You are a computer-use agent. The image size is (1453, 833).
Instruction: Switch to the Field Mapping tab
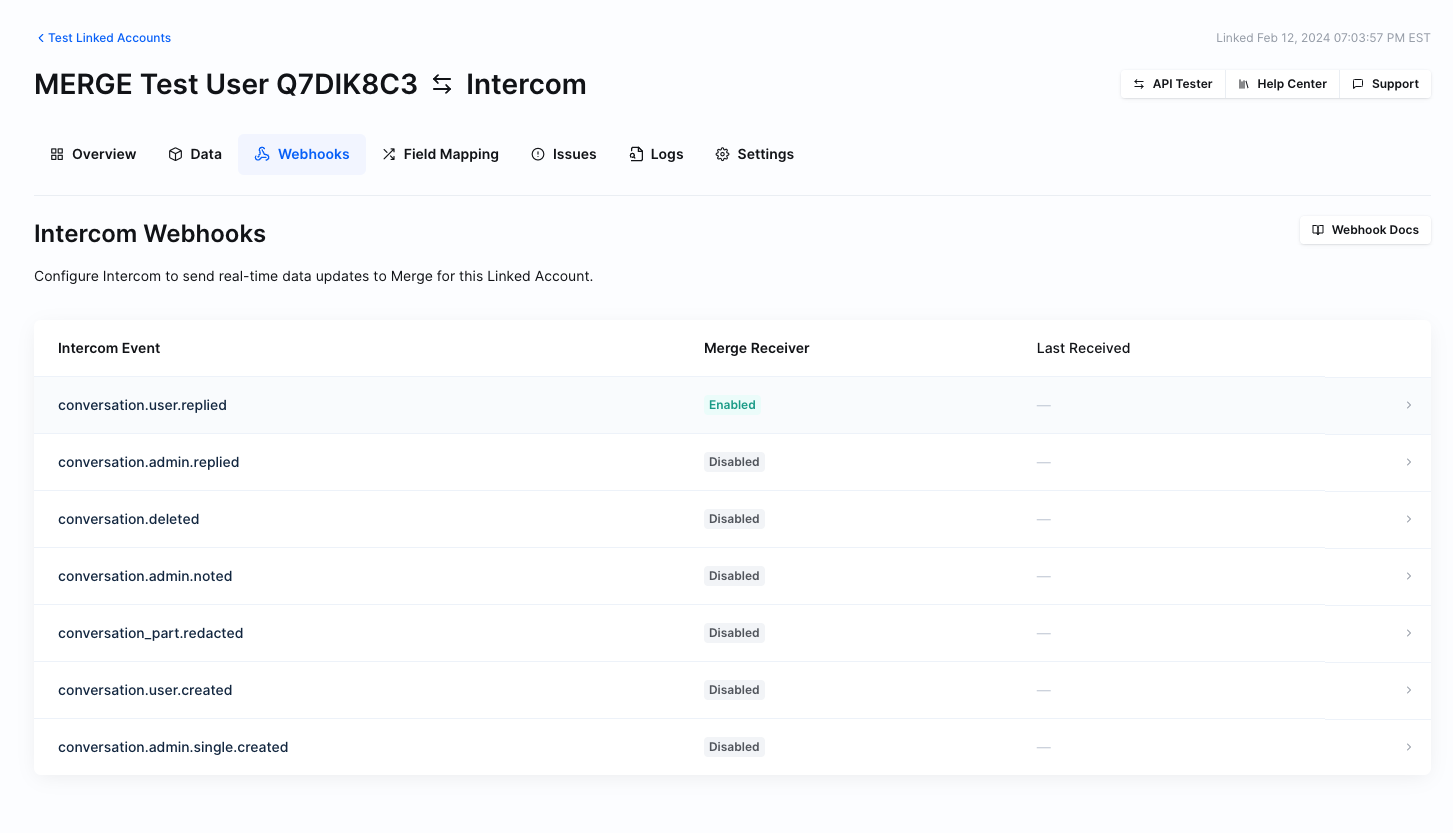click(450, 154)
